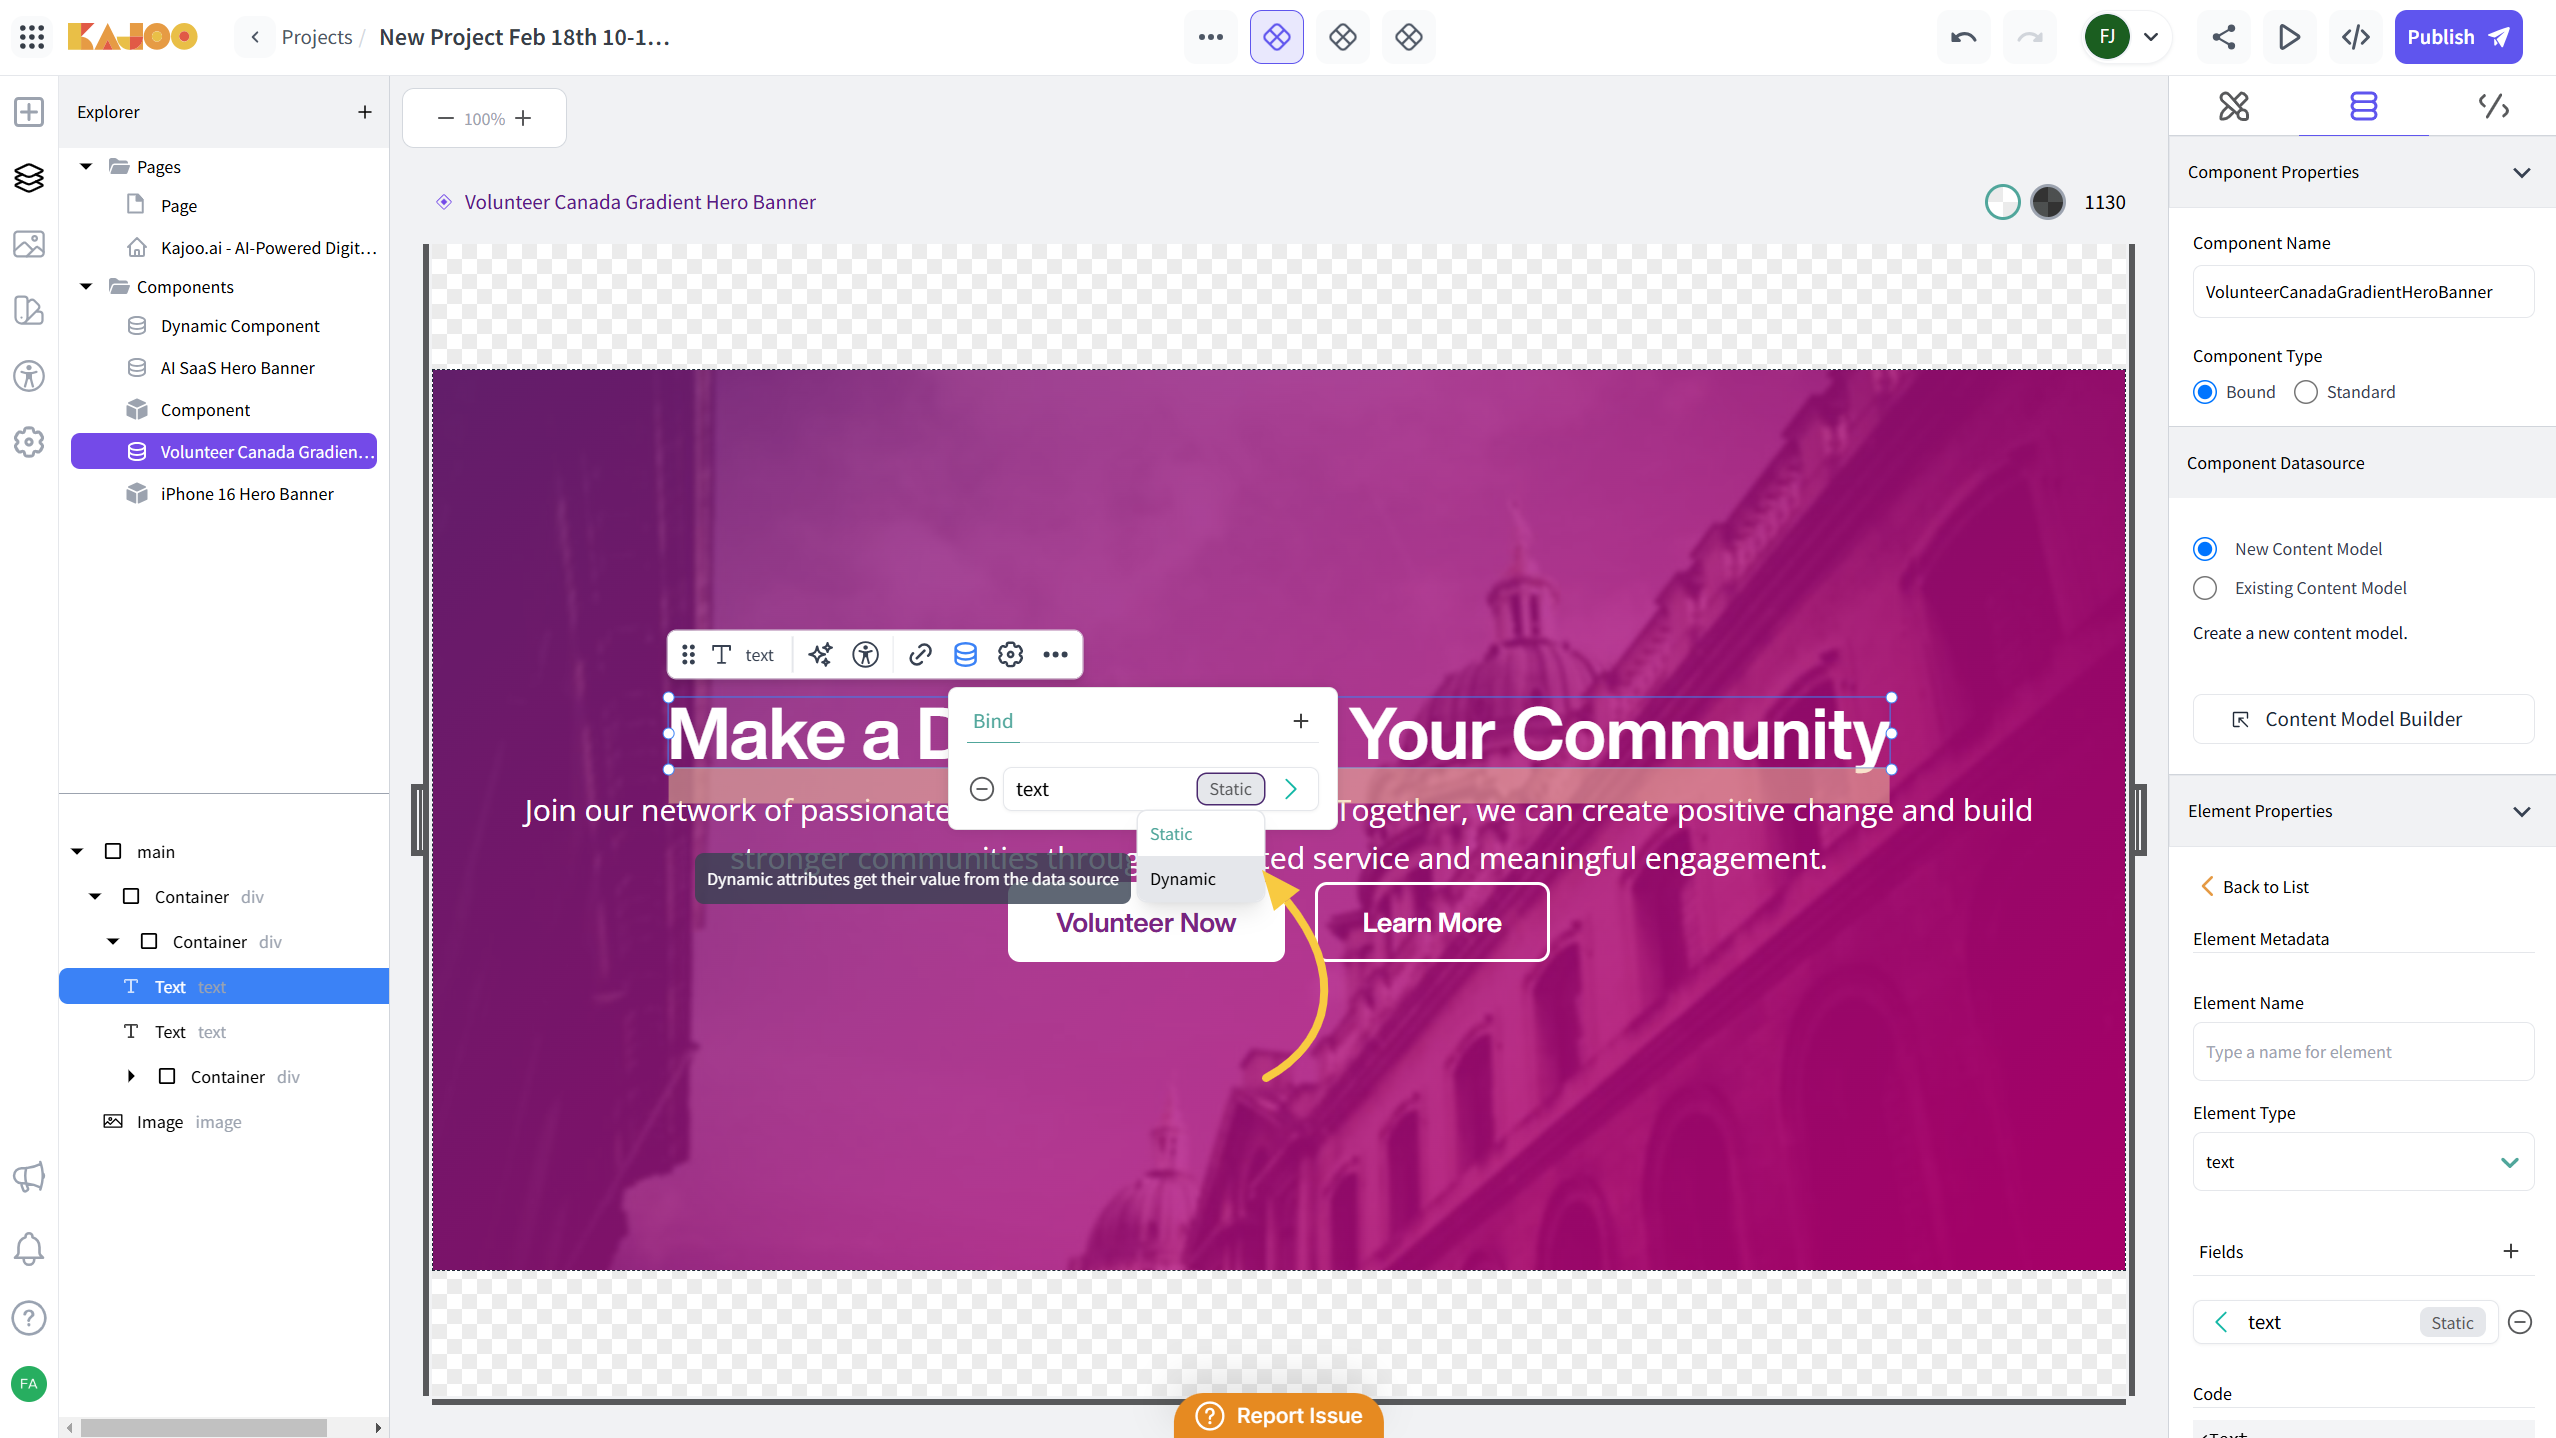
Task: Click the link icon in element toolbar
Action: (x=920, y=655)
